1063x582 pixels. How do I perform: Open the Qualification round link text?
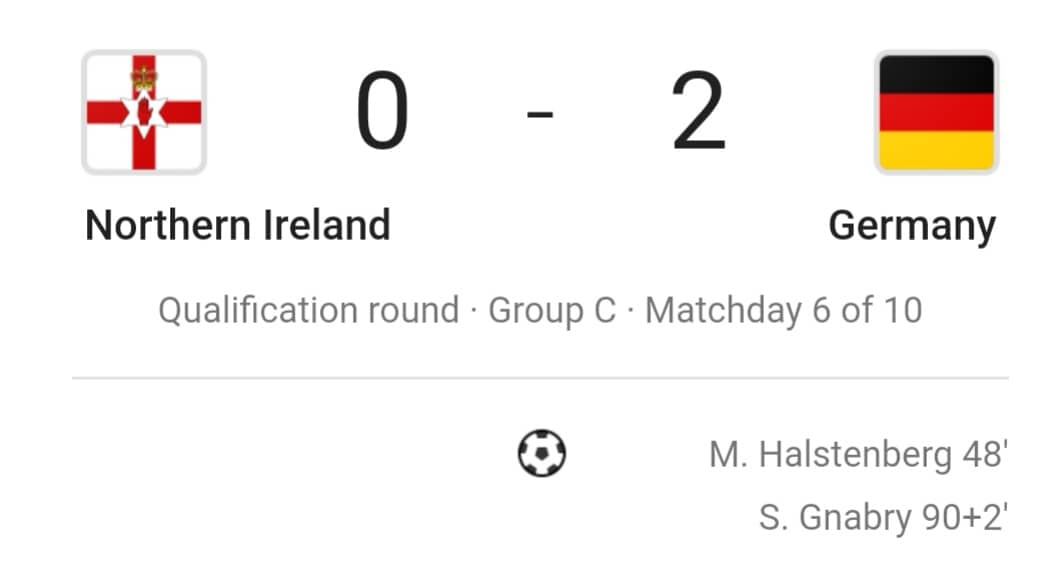(309, 311)
